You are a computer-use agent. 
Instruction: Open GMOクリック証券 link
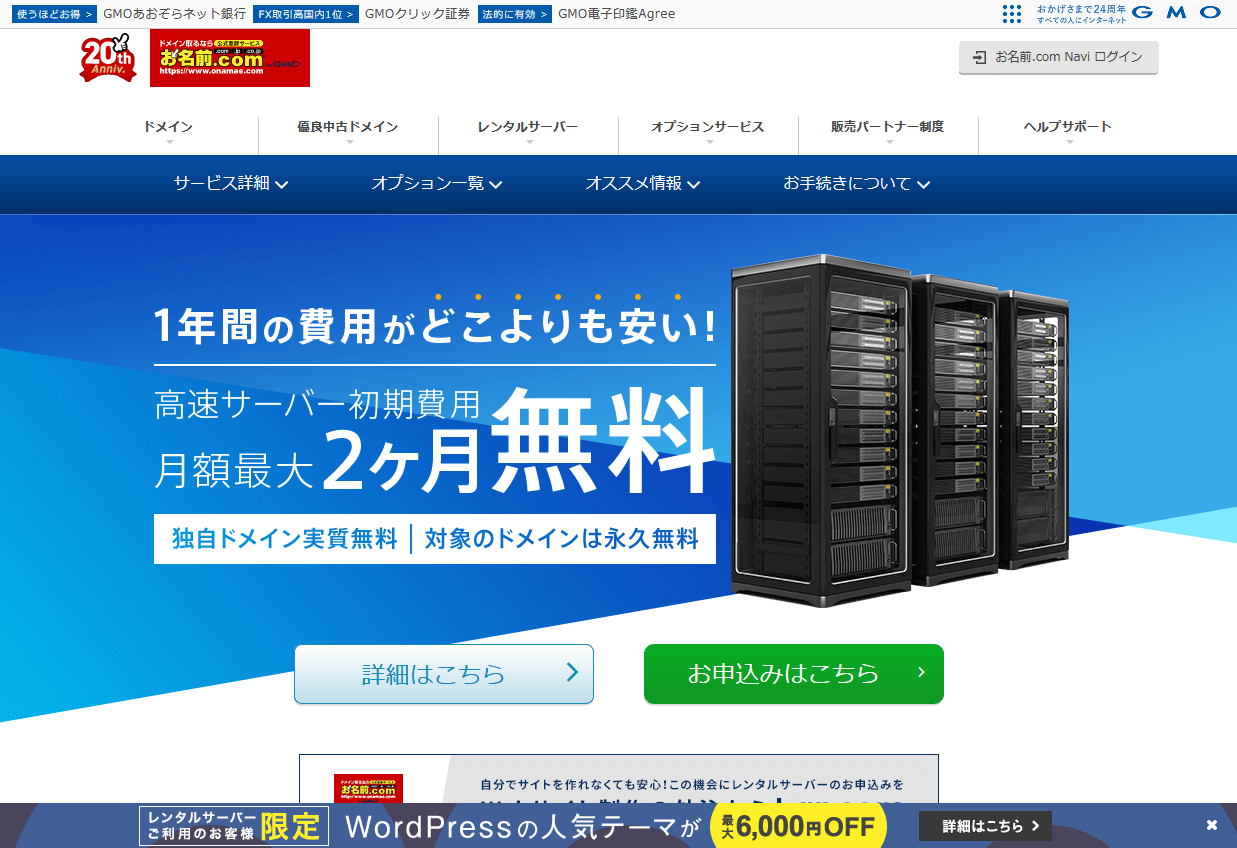click(417, 14)
